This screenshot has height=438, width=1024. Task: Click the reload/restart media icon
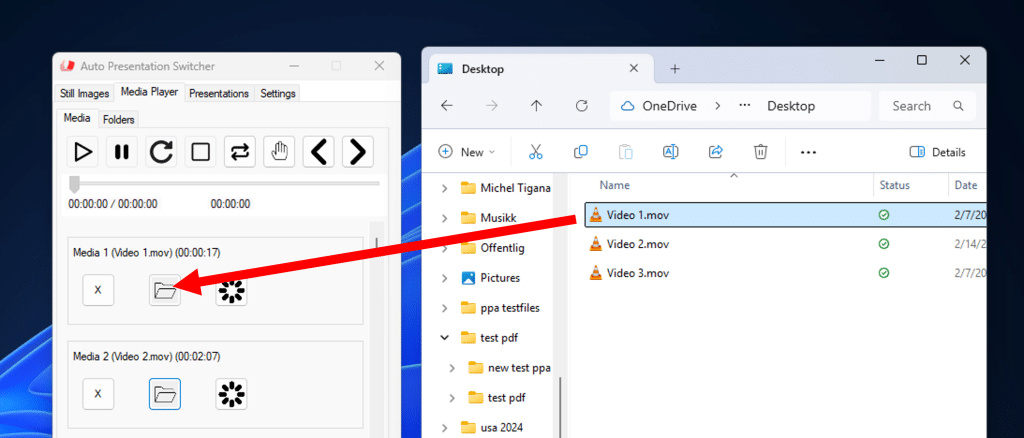coord(161,152)
